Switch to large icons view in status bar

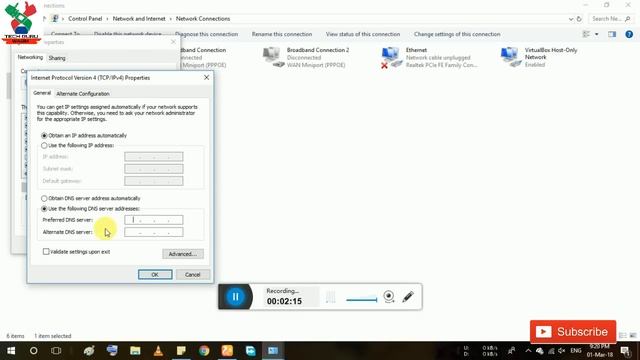[633, 336]
